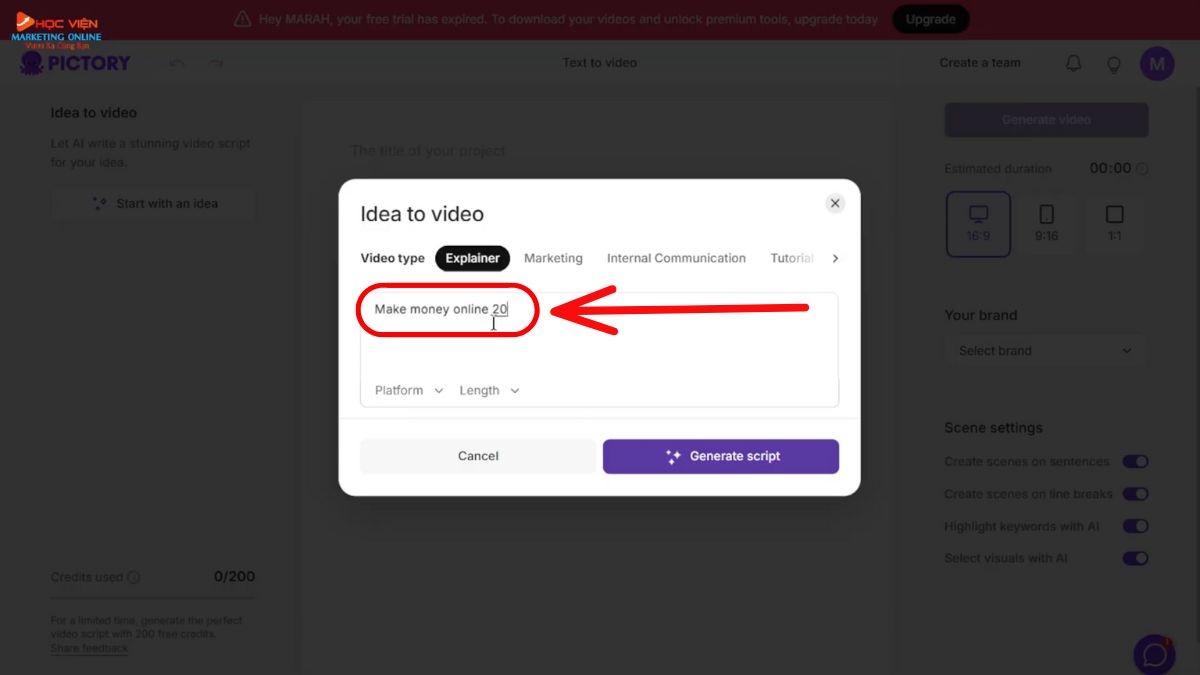This screenshot has width=1200, height=675.
Task: Click the undo arrow icon
Action: (177, 63)
